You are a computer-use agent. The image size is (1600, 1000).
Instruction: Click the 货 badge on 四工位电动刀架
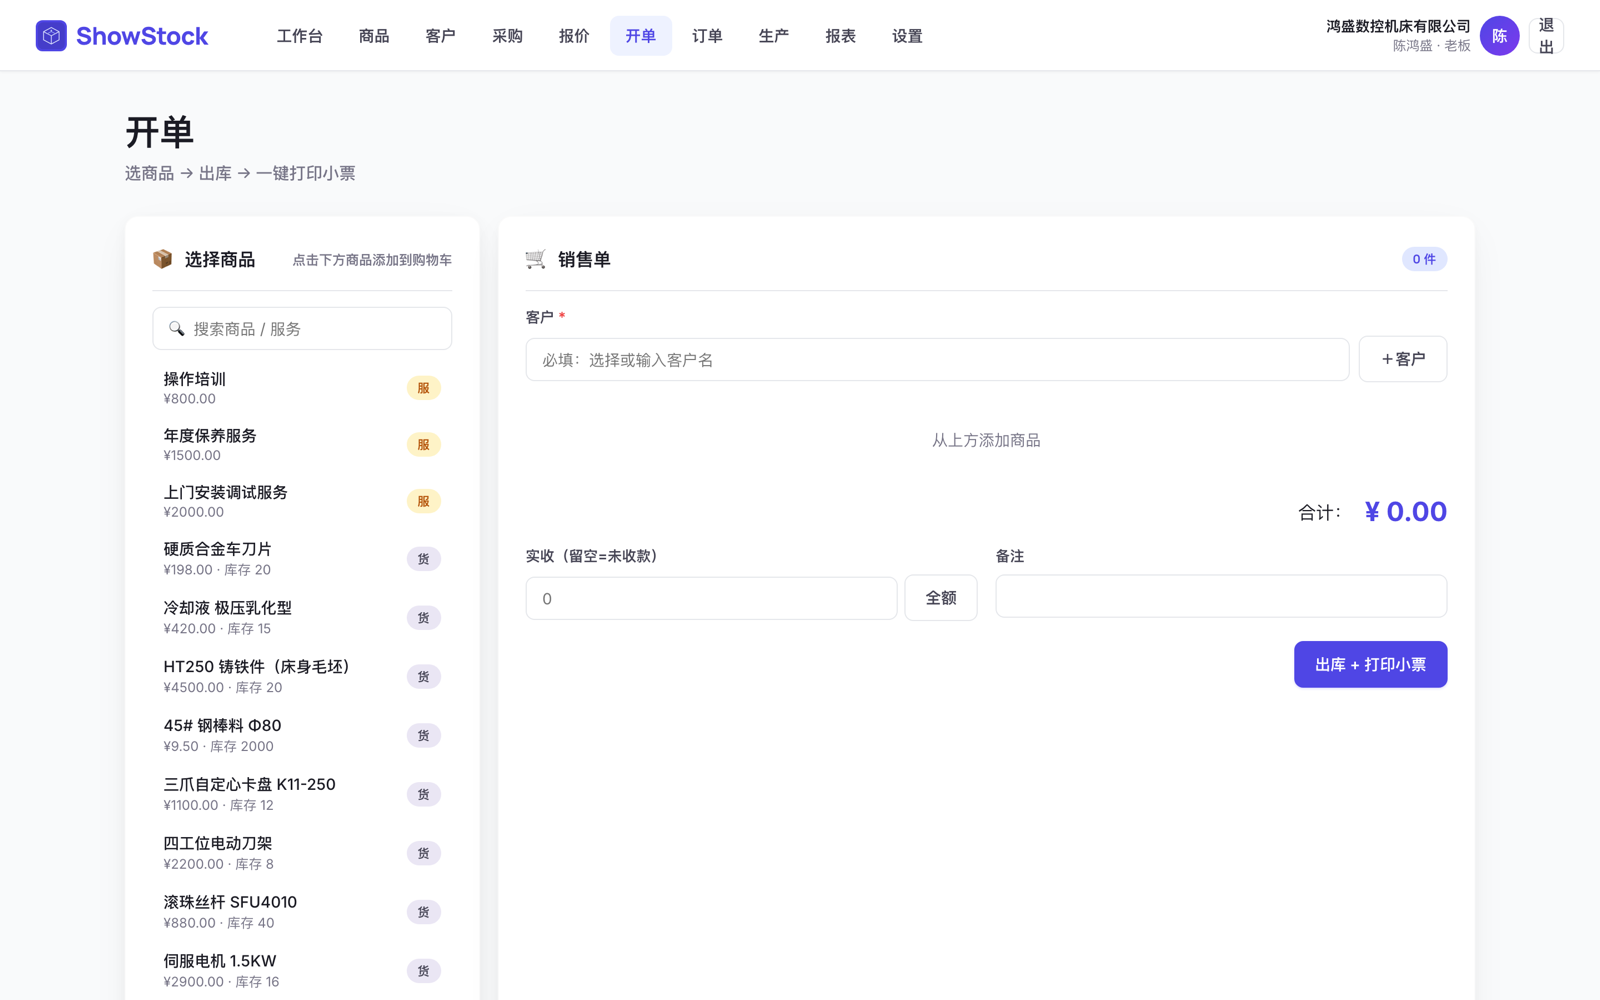coord(424,854)
